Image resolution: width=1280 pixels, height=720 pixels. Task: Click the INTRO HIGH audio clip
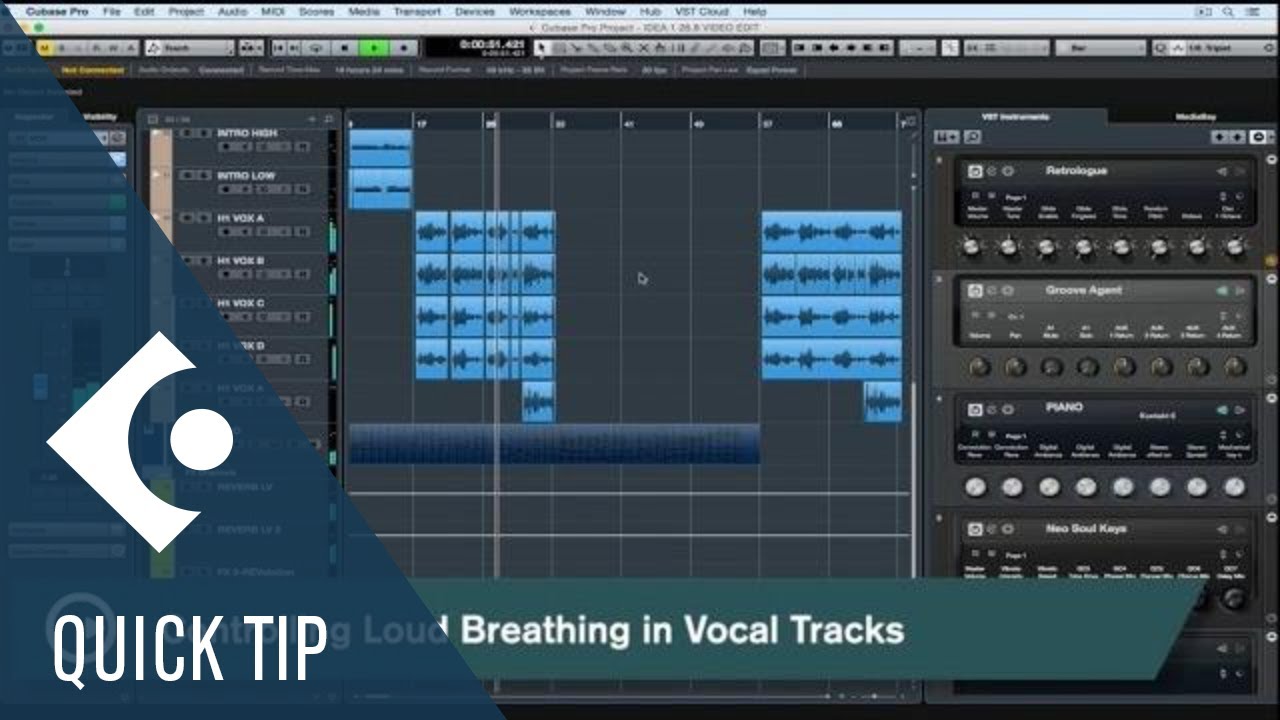click(x=380, y=148)
